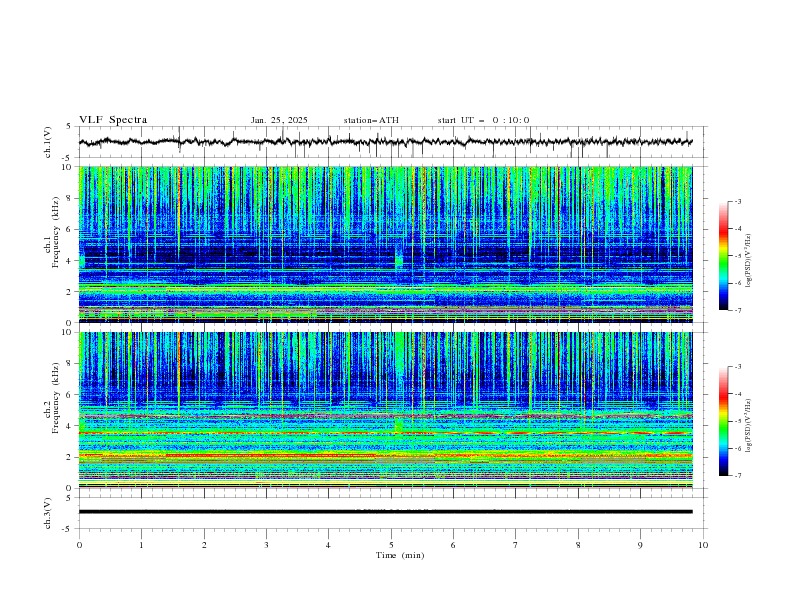Click the 'ch.1(V)' waveform axis label
The image size is (792, 612).
click(x=48, y=142)
